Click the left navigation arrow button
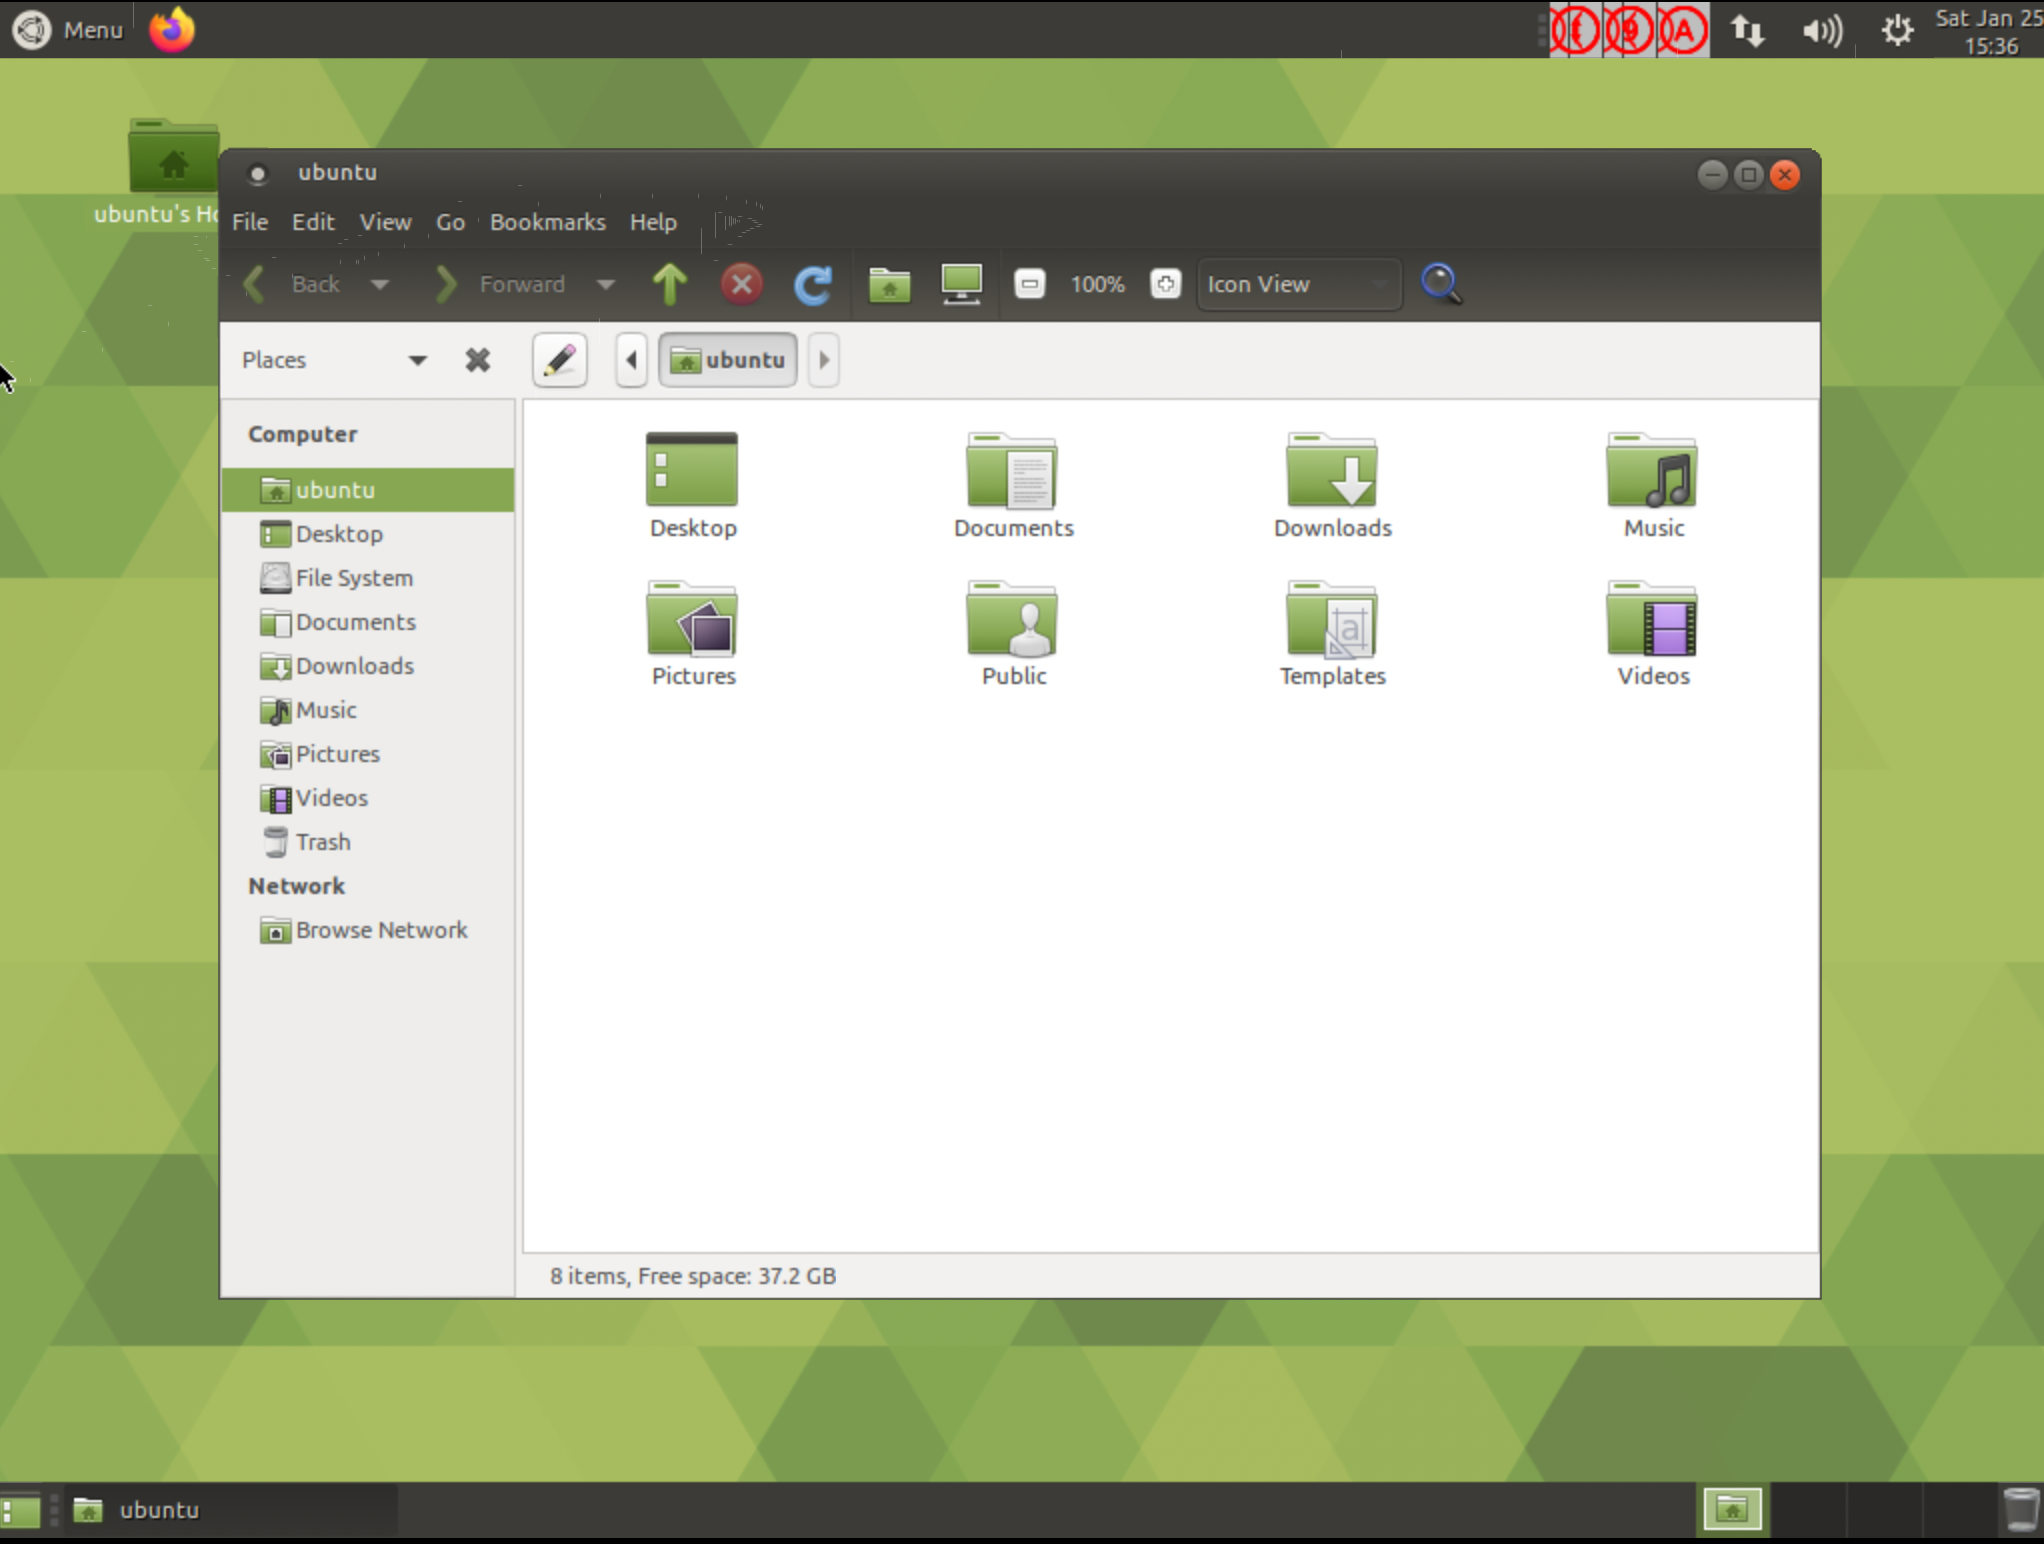 [x=631, y=358]
